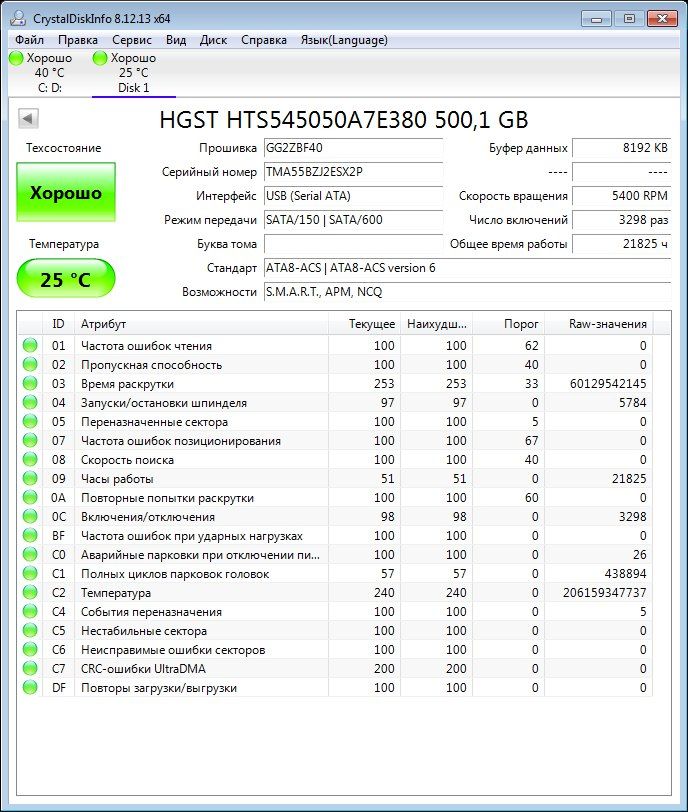Image resolution: width=688 pixels, height=812 pixels.
Task: Click status orb of attribute 08 row
Action: click(30, 459)
